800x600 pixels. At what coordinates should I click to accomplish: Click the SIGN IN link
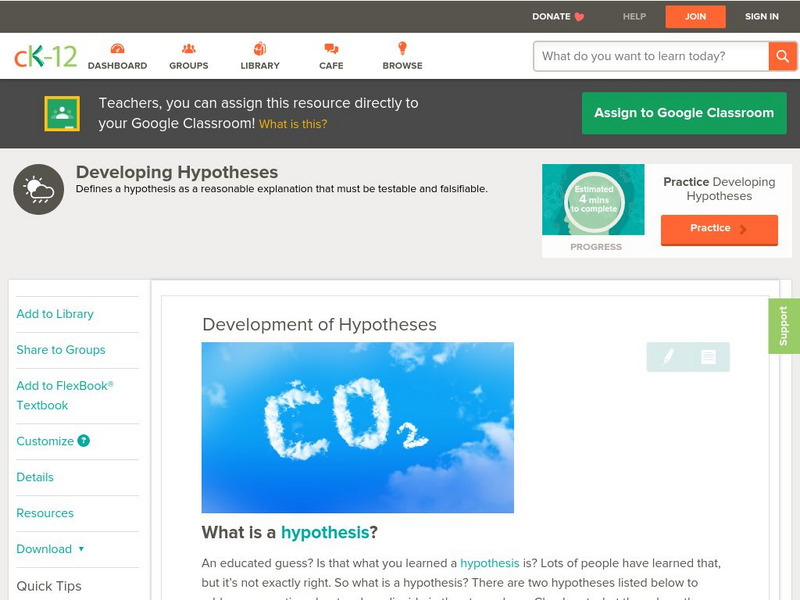click(x=762, y=17)
